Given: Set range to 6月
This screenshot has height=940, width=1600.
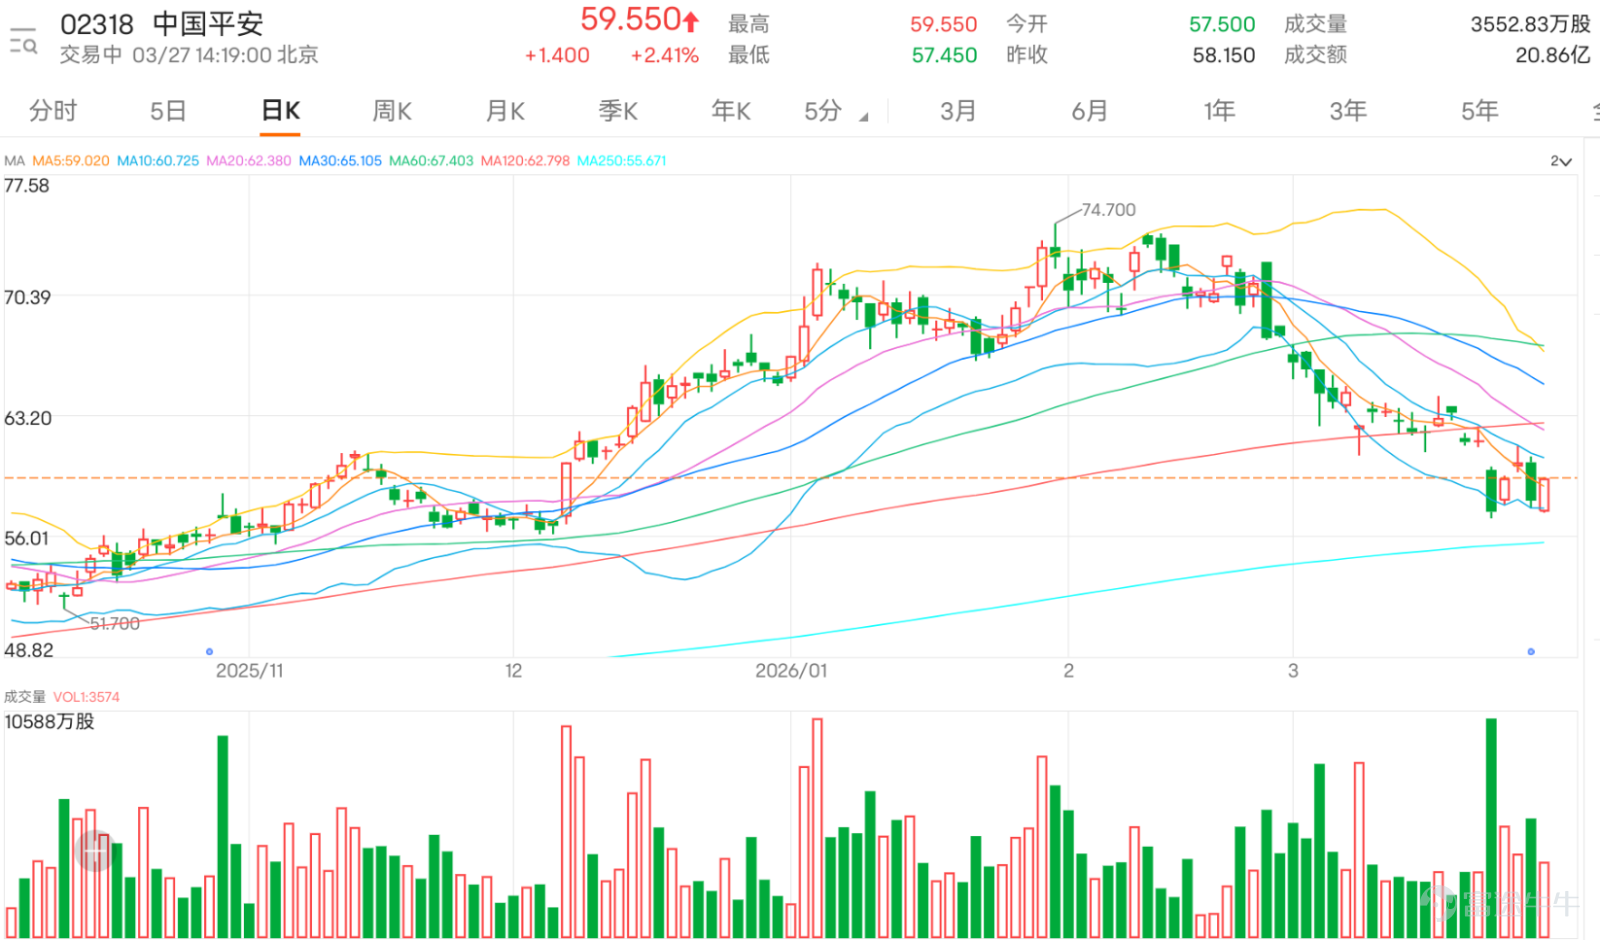Looking at the screenshot, I should (1089, 111).
